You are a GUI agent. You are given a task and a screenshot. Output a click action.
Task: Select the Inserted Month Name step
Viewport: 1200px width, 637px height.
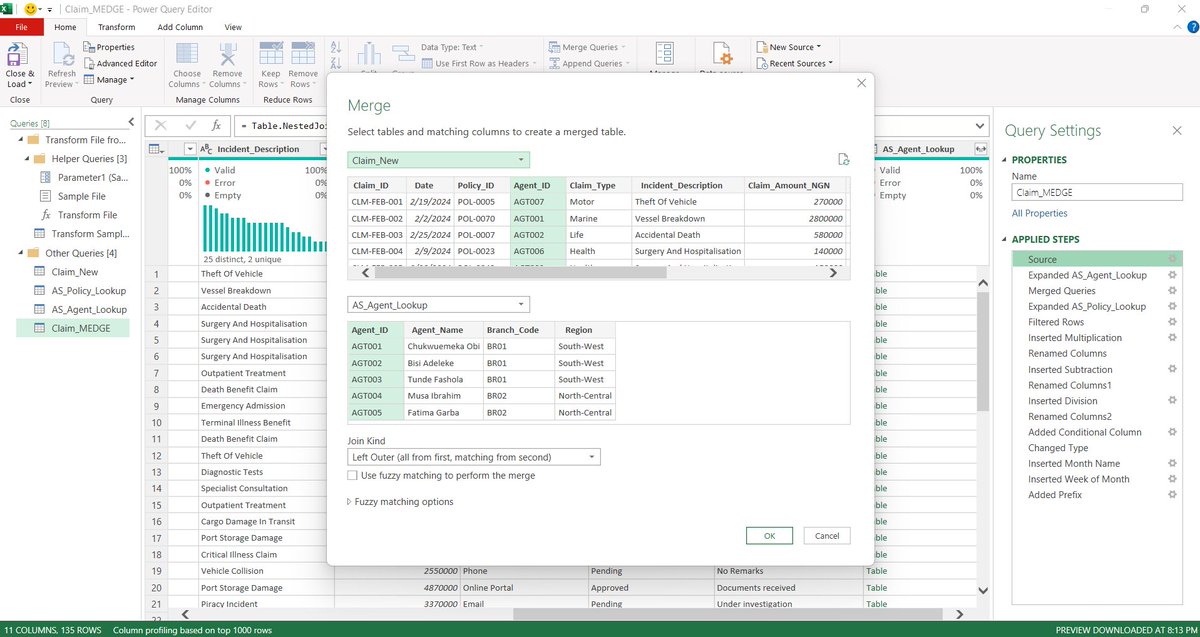[x=1074, y=463]
